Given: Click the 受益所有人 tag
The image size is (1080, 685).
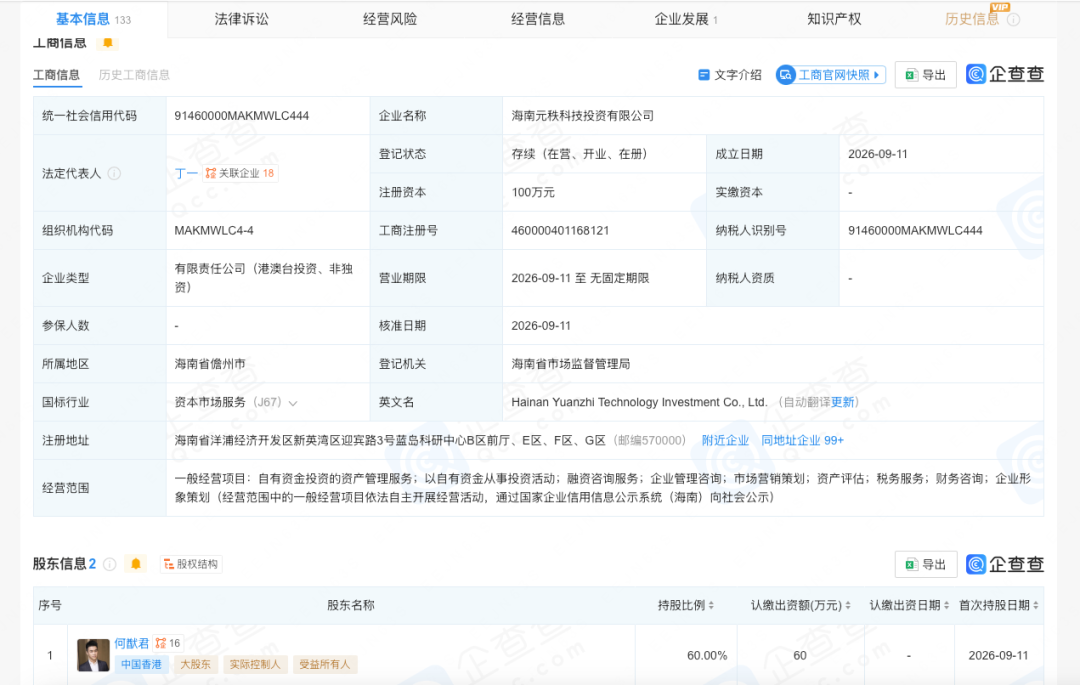Looking at the screenshot, I should click(x=324, y=664).
